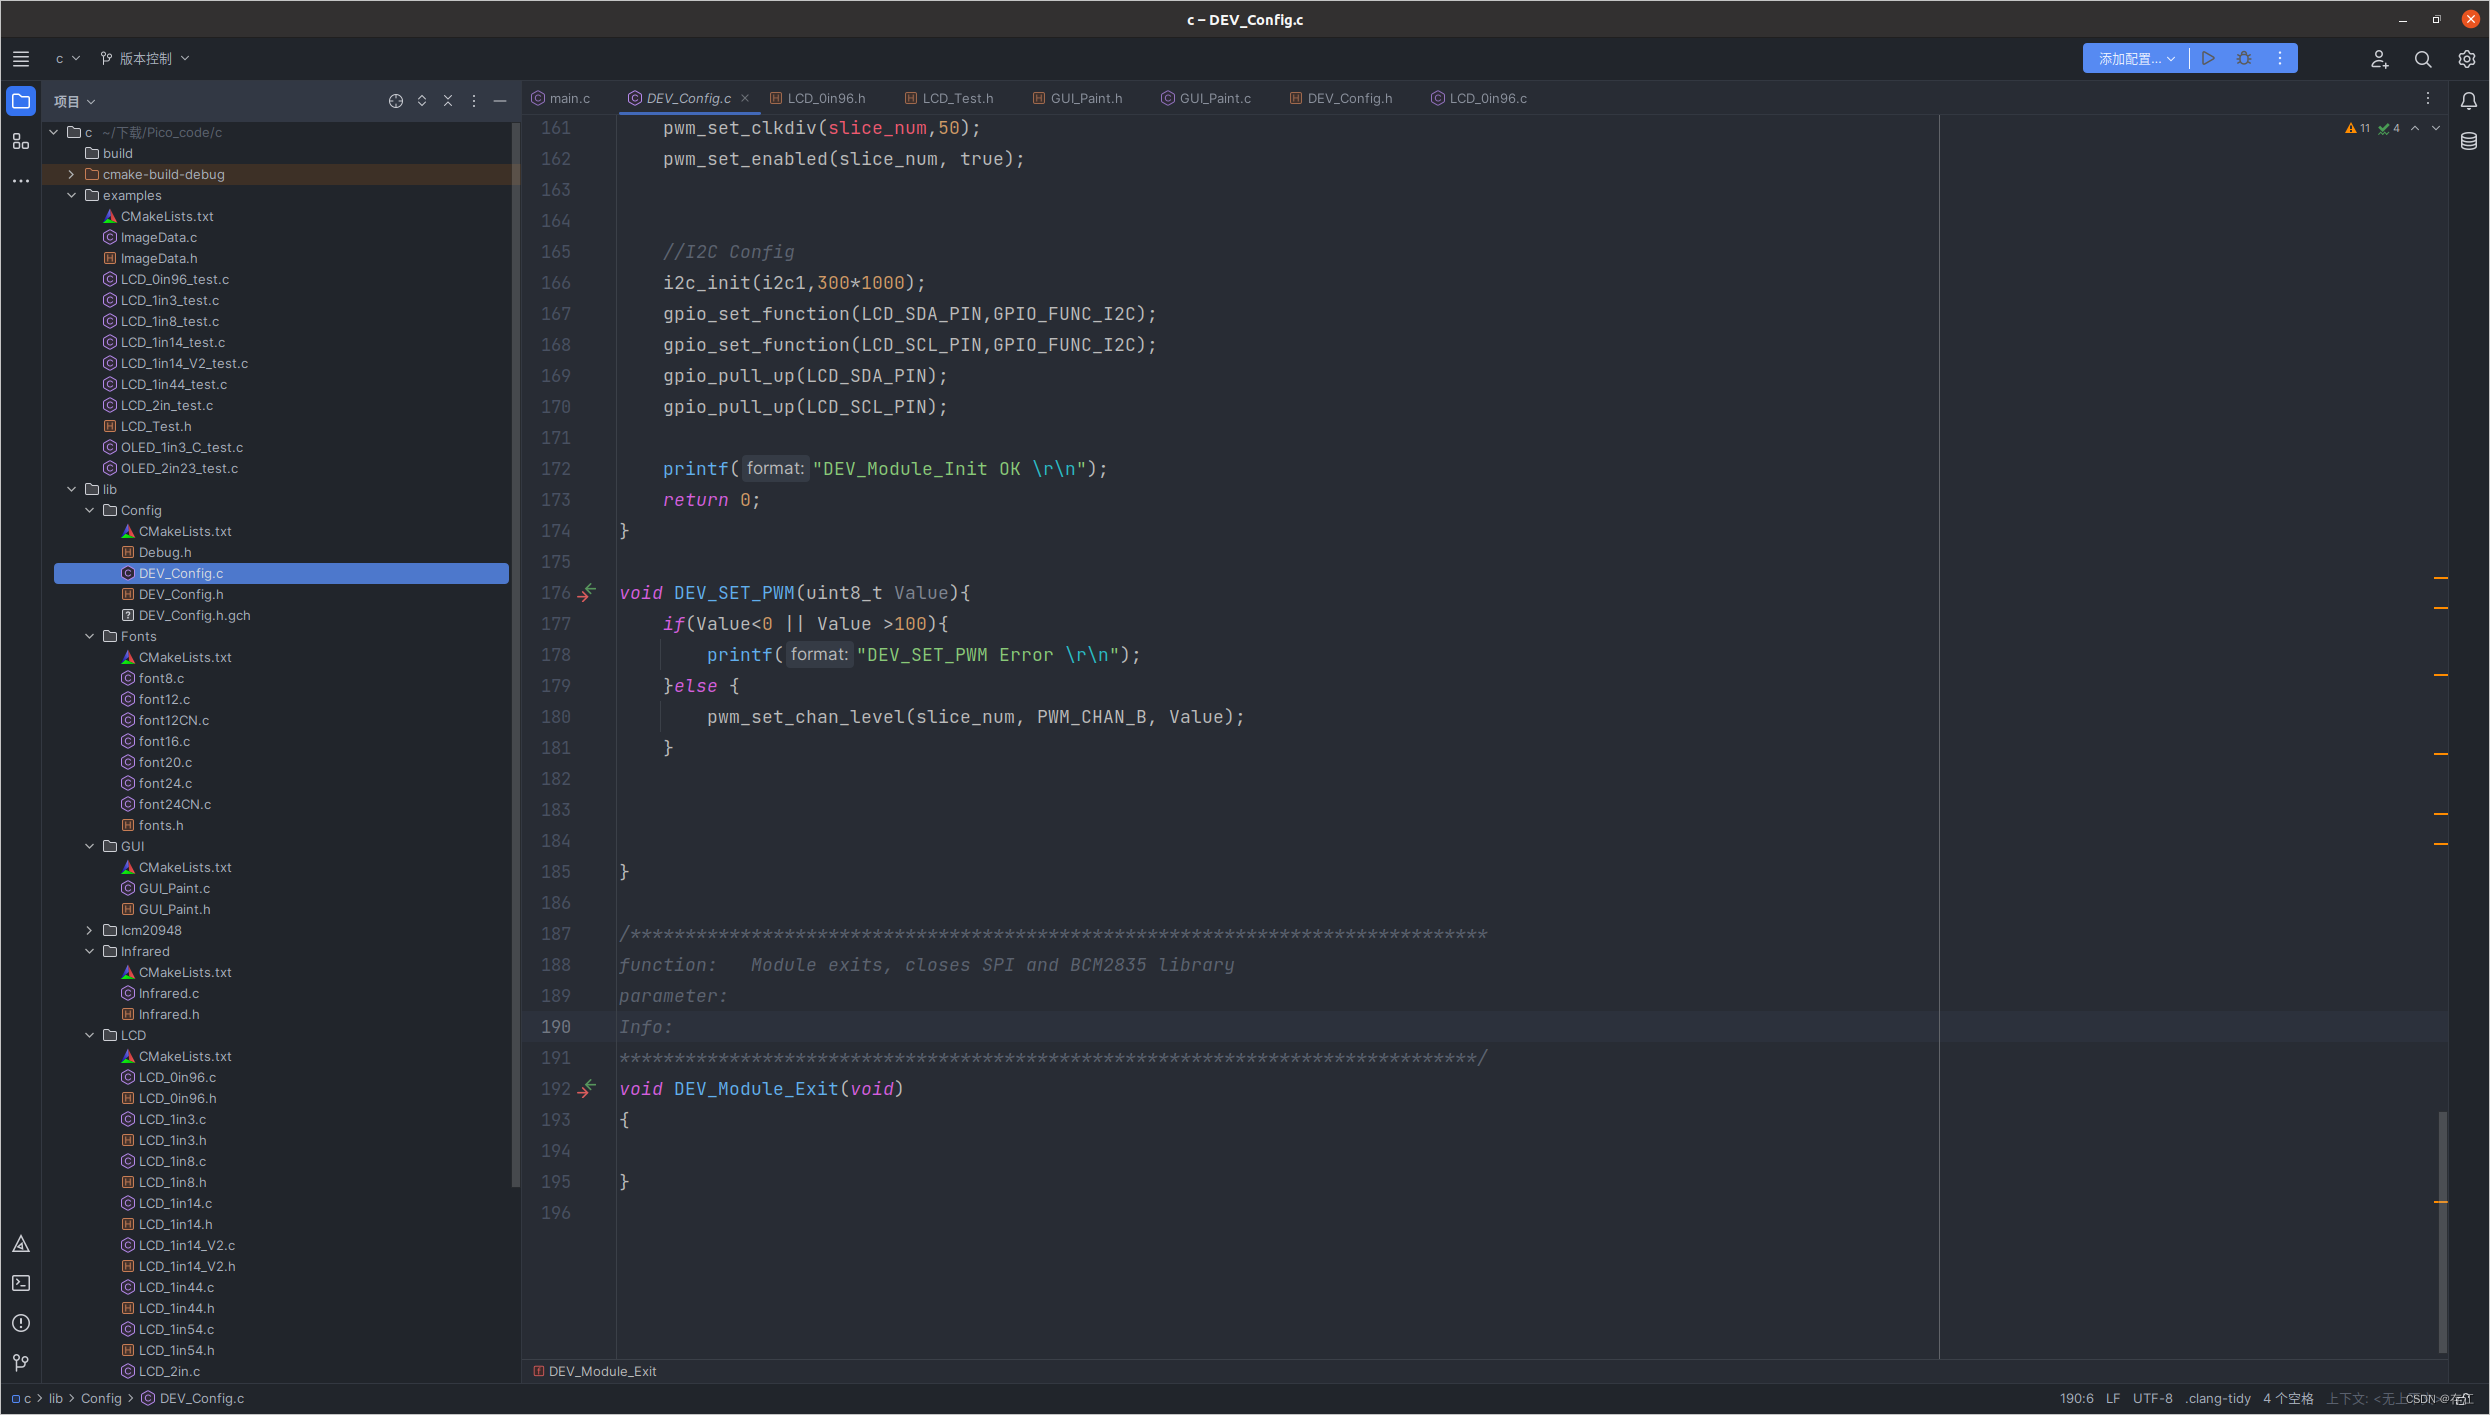Switch to the GUI_Paint.c tab
This screenshot has width=2490, height=1415.
pyautogui.click(x=1214, y=98)
